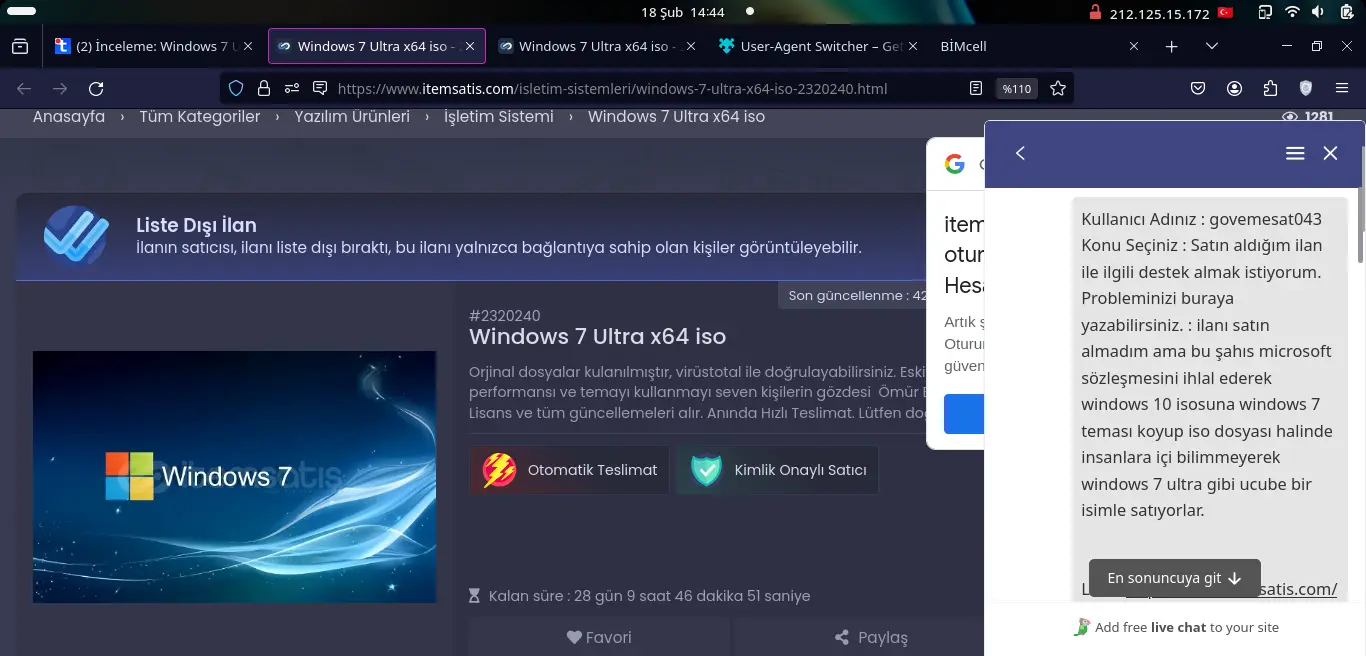This screenshot has height=656, width=1366.
Task: Jump with En sonuncuya git button
Action: tap(1175, 578)
